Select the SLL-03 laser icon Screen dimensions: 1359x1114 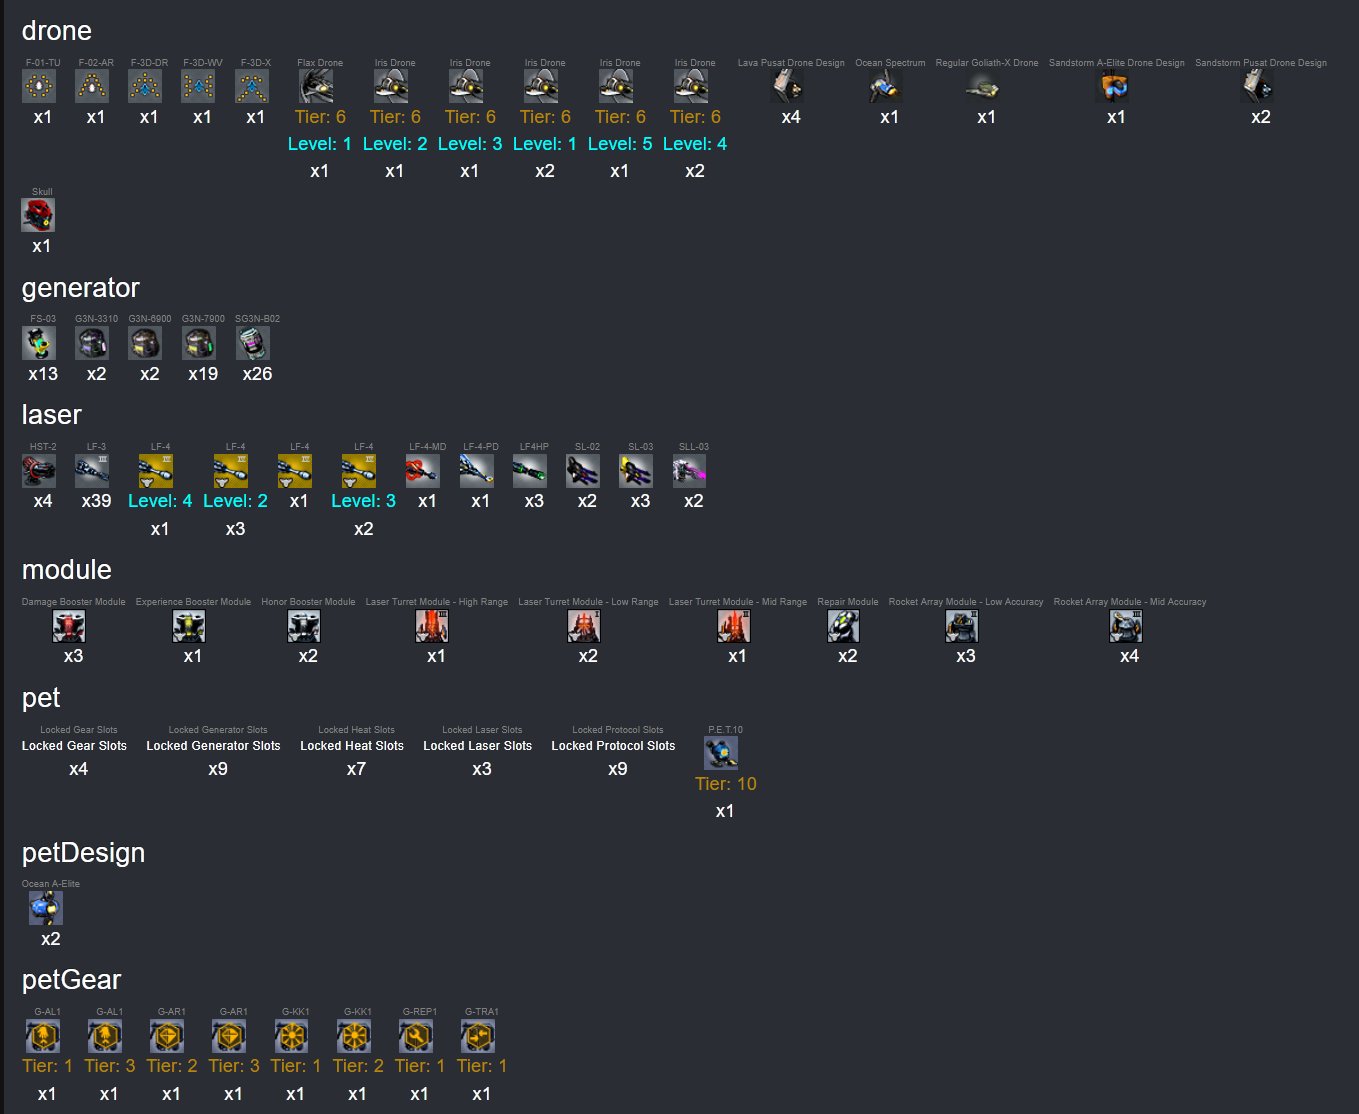pos(690,470)
